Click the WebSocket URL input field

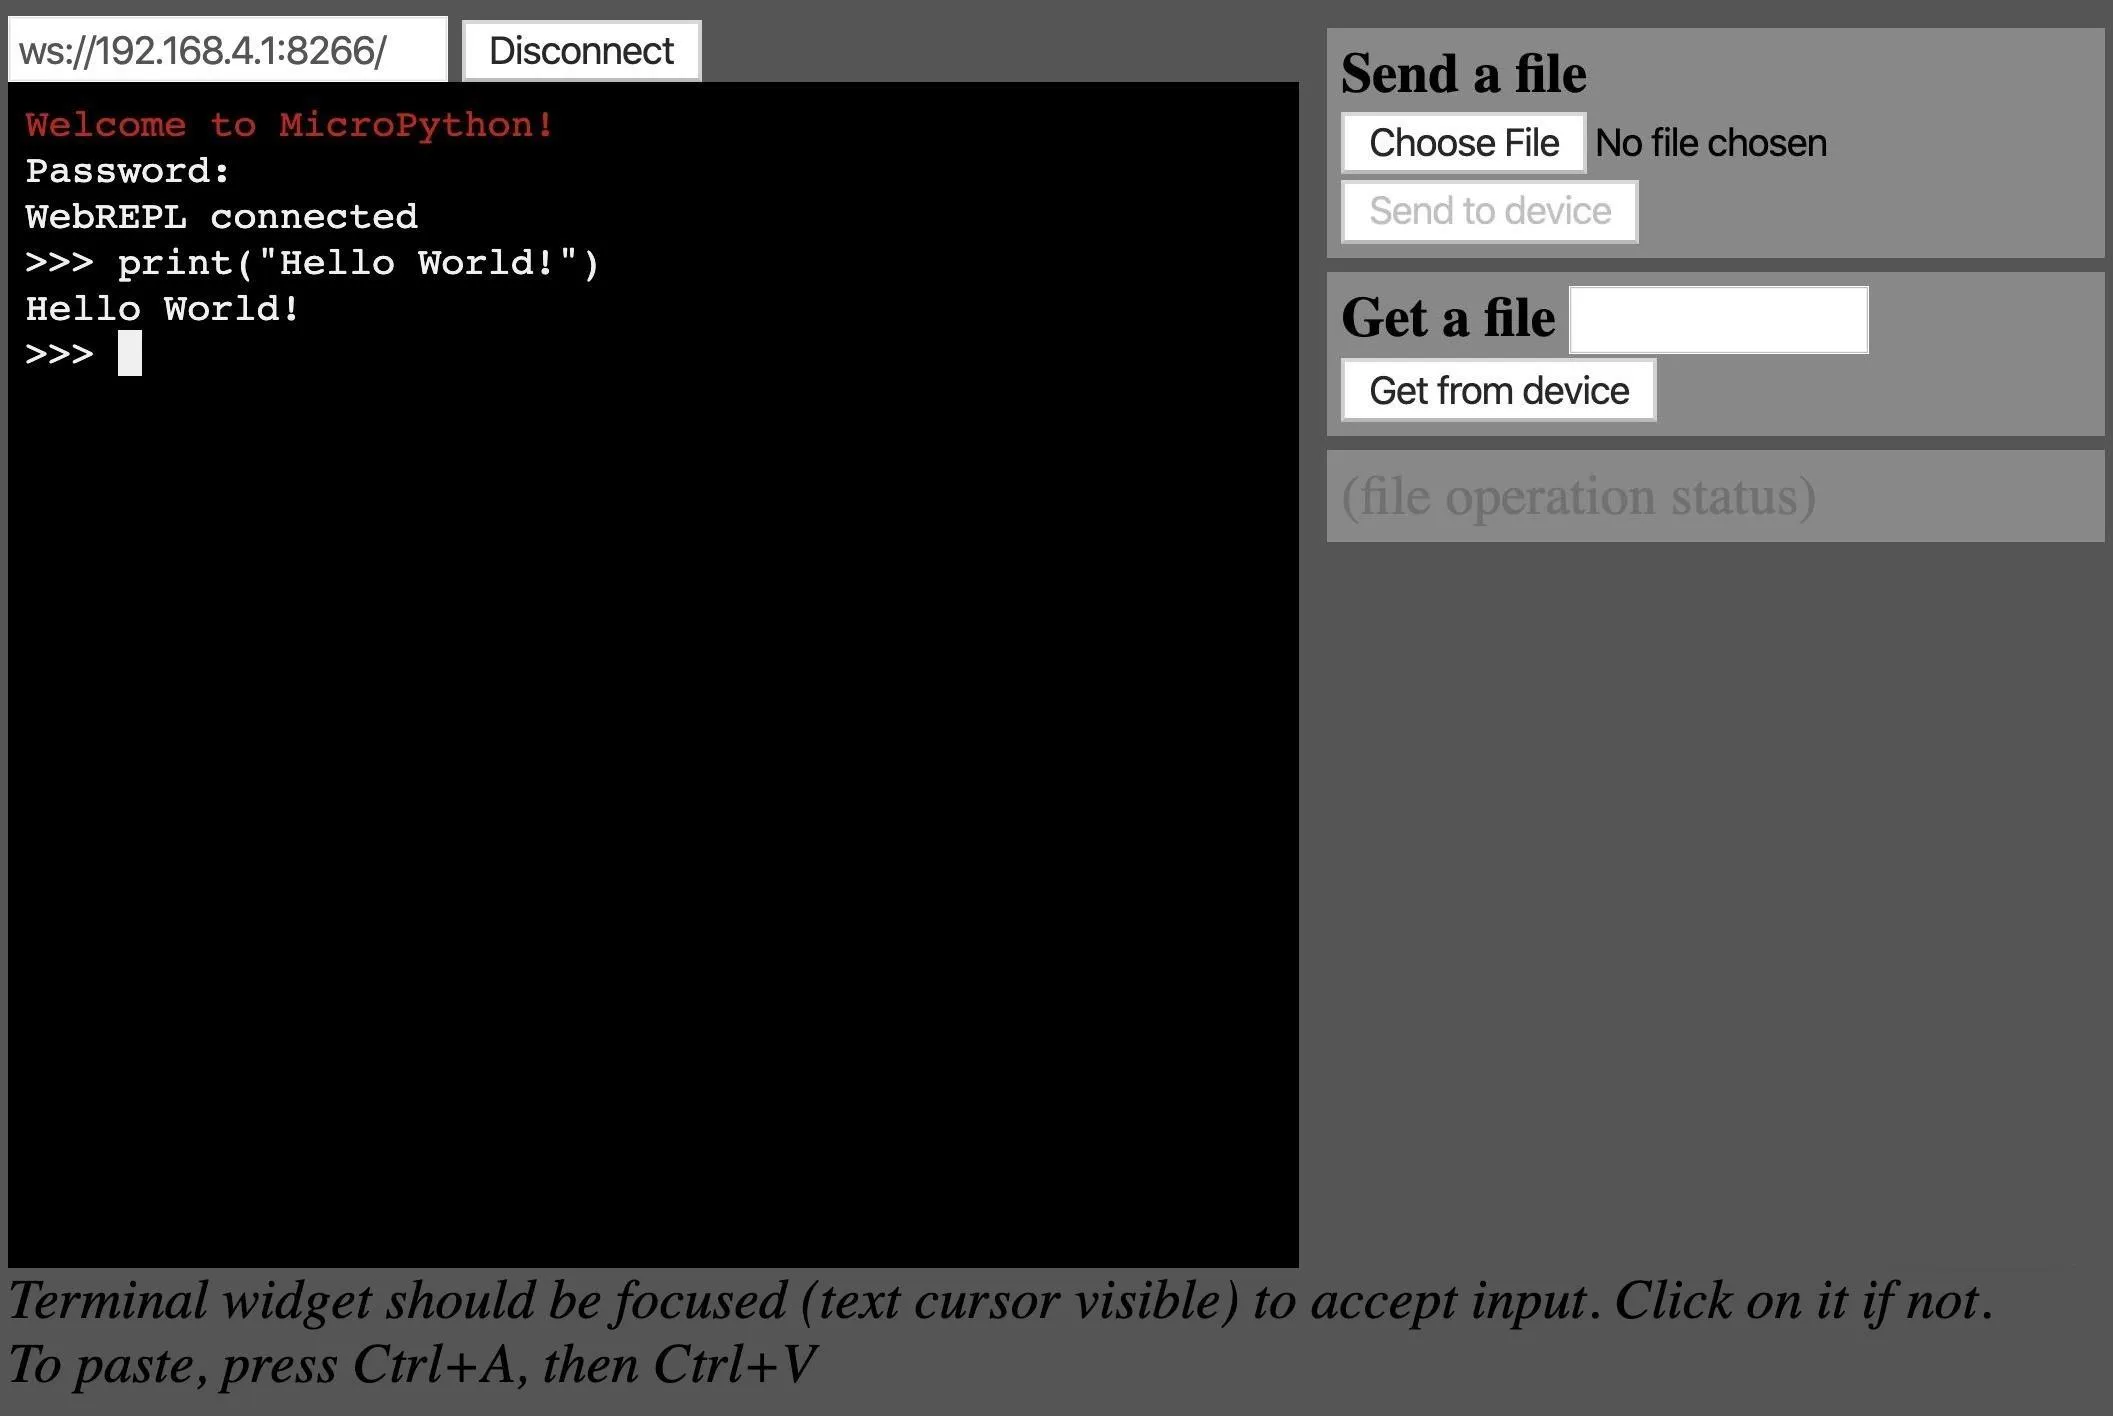(228, 49)
